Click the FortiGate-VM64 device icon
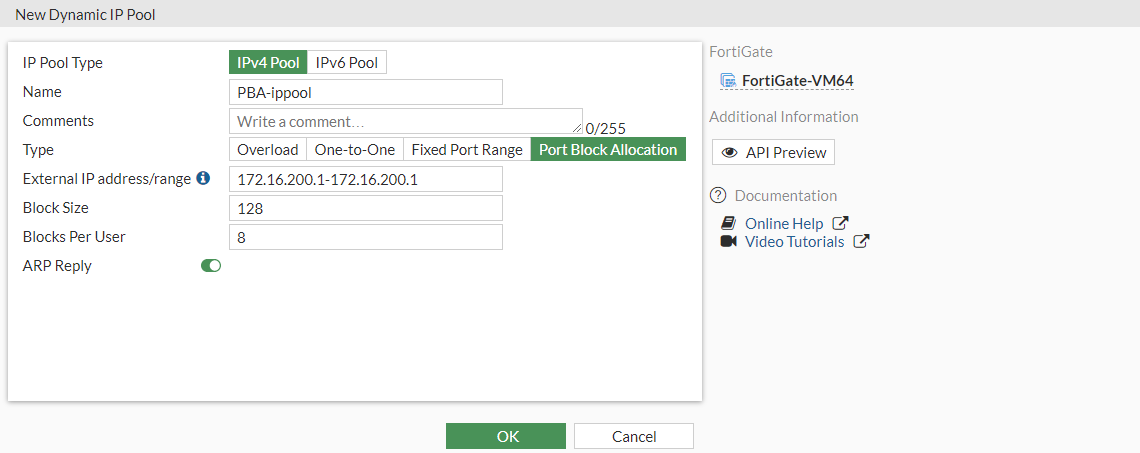This screenshot has height=453, width=1140. pos(728,81)
